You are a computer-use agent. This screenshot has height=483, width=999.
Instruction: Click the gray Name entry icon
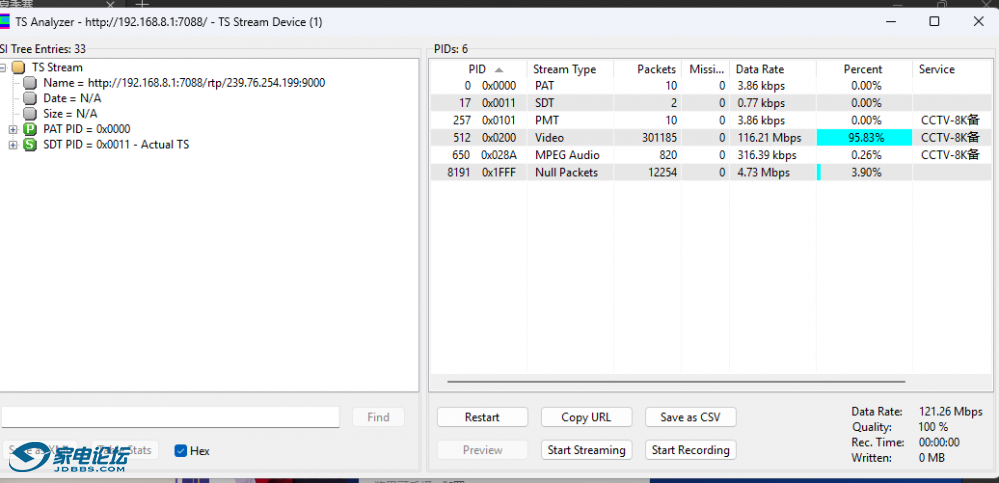[x=30, y=83]
